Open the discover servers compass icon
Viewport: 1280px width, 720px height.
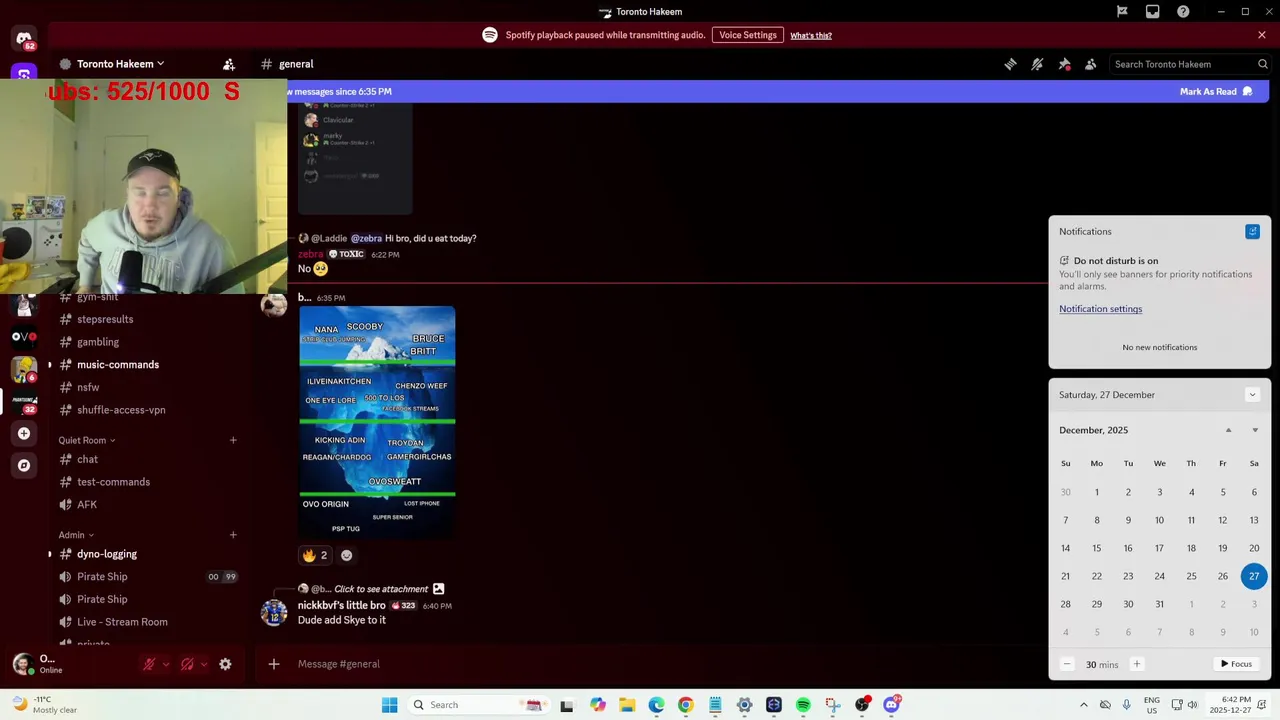coord(24,465)
